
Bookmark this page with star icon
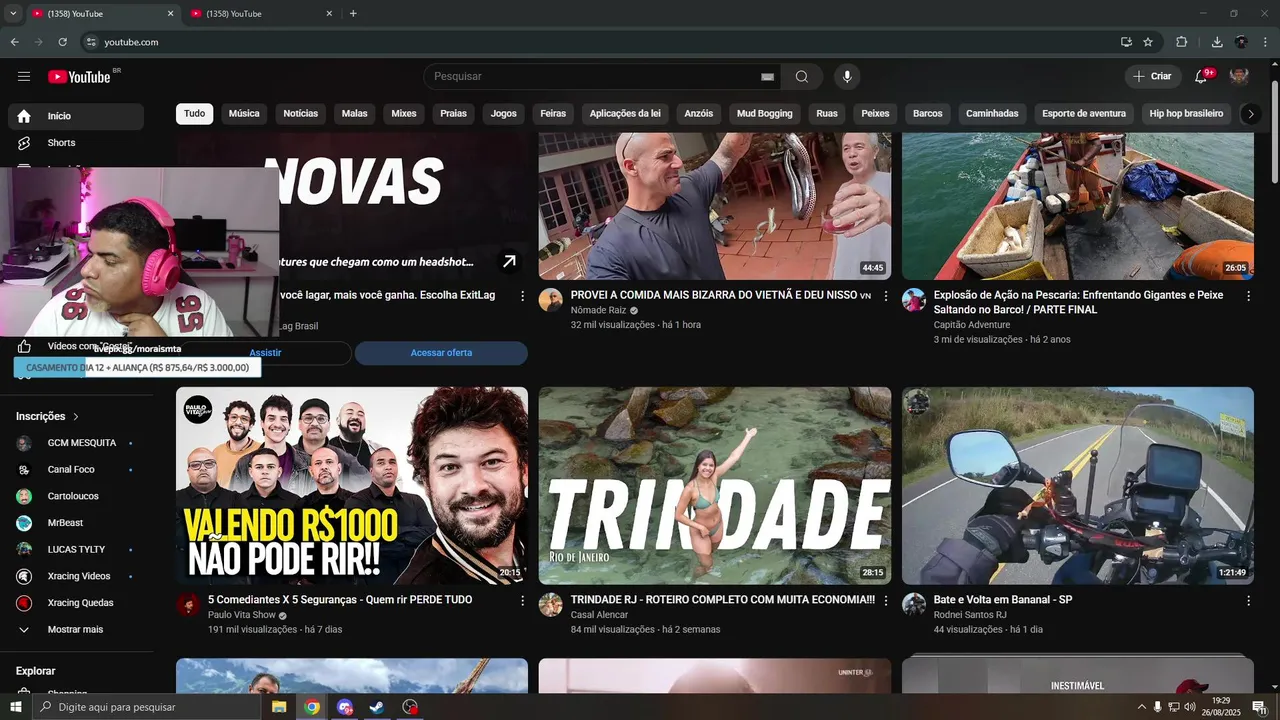click(x=1148, y=42)
